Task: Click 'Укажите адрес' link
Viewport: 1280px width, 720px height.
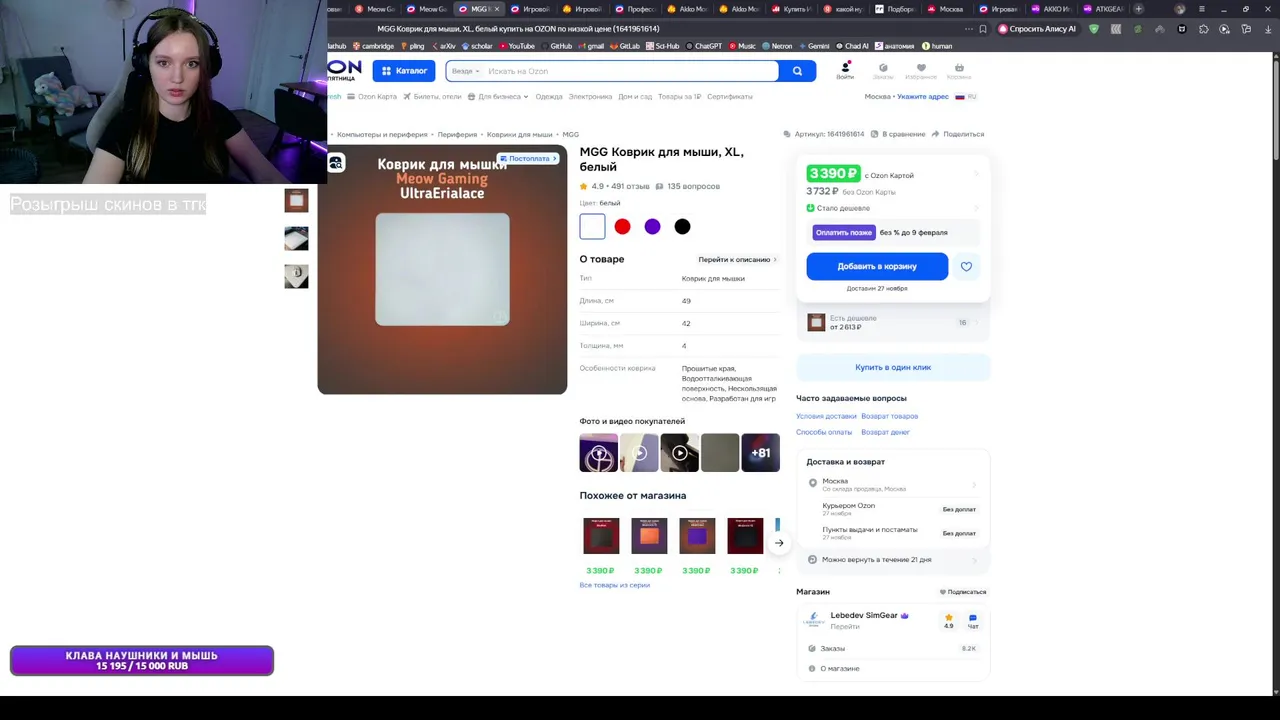Action: (922, 97)
